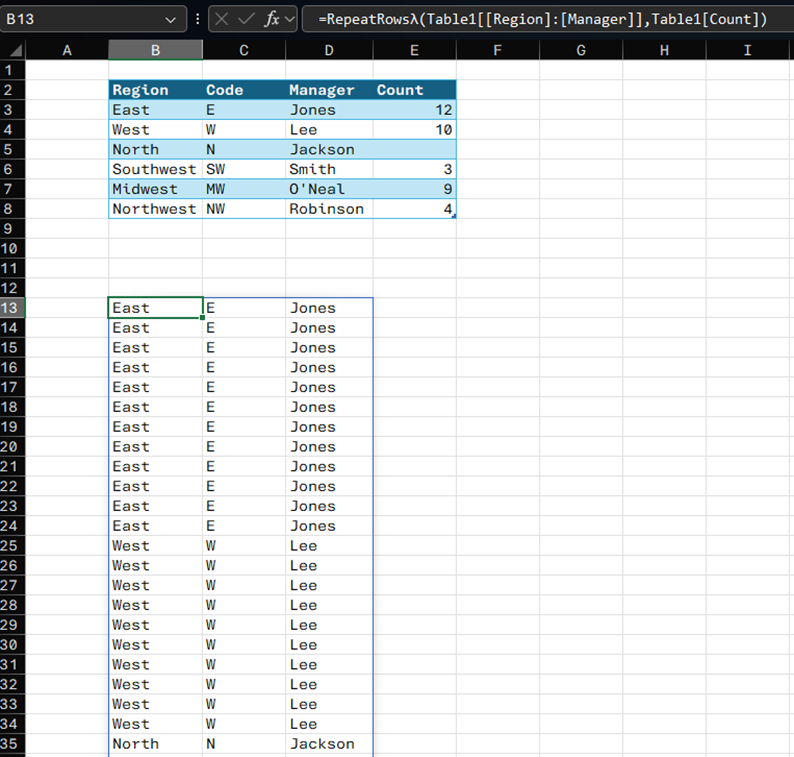The height and width of the screenshot is (757, 794).
Task: Click the East cell in row 13
Action: [x=155, y=307]
